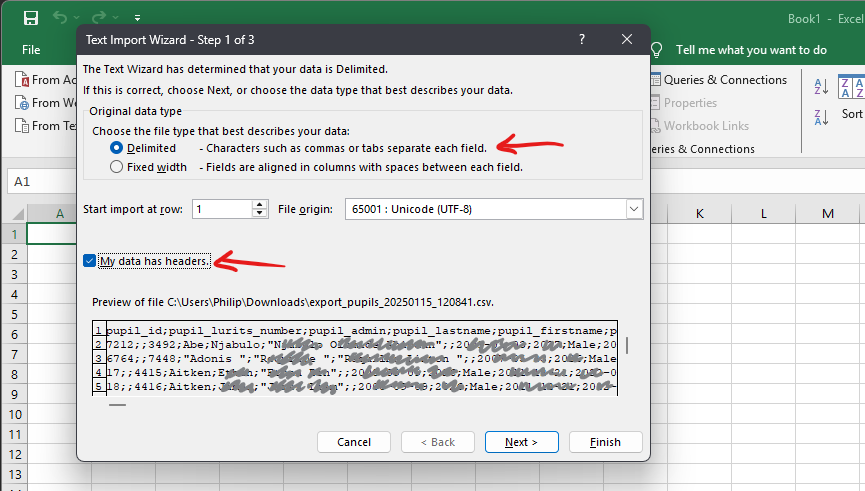This screenshot has width=865, height=491.
Task: Click the Tell me what you want to do box
Action: (751, 49)
